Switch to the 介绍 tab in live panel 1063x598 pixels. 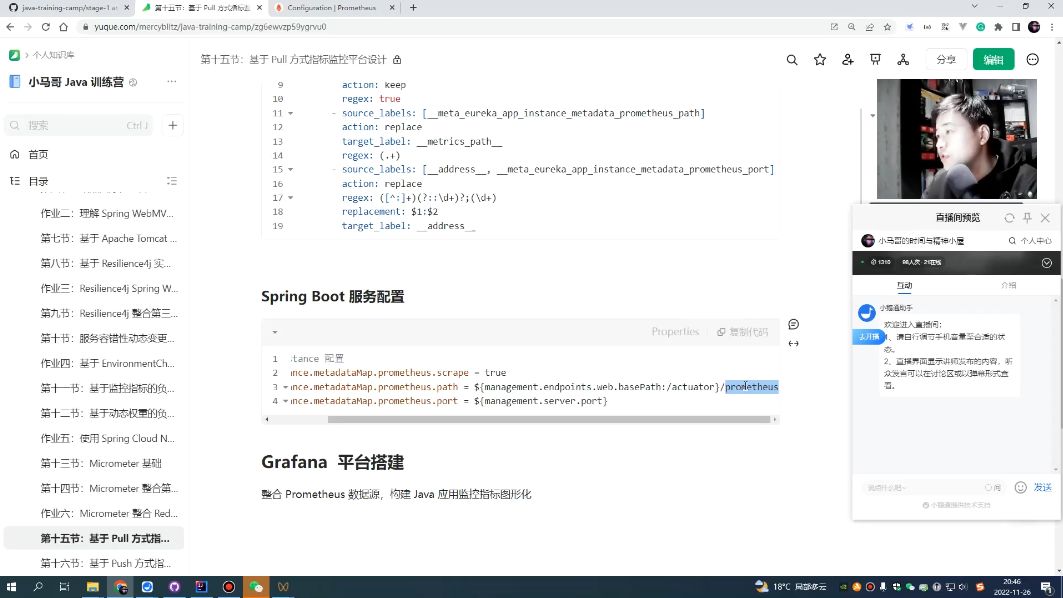pyautogui.click(x=1008, y=285)
